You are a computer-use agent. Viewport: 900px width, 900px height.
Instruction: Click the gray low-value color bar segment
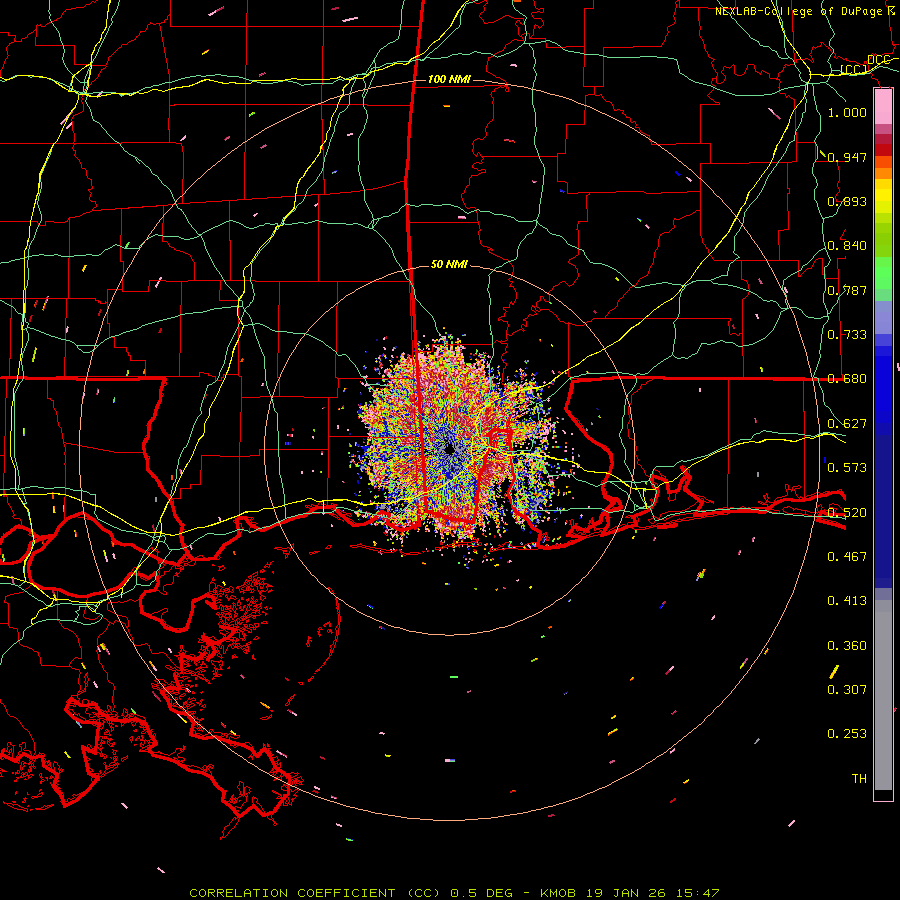tap(883, 695)
